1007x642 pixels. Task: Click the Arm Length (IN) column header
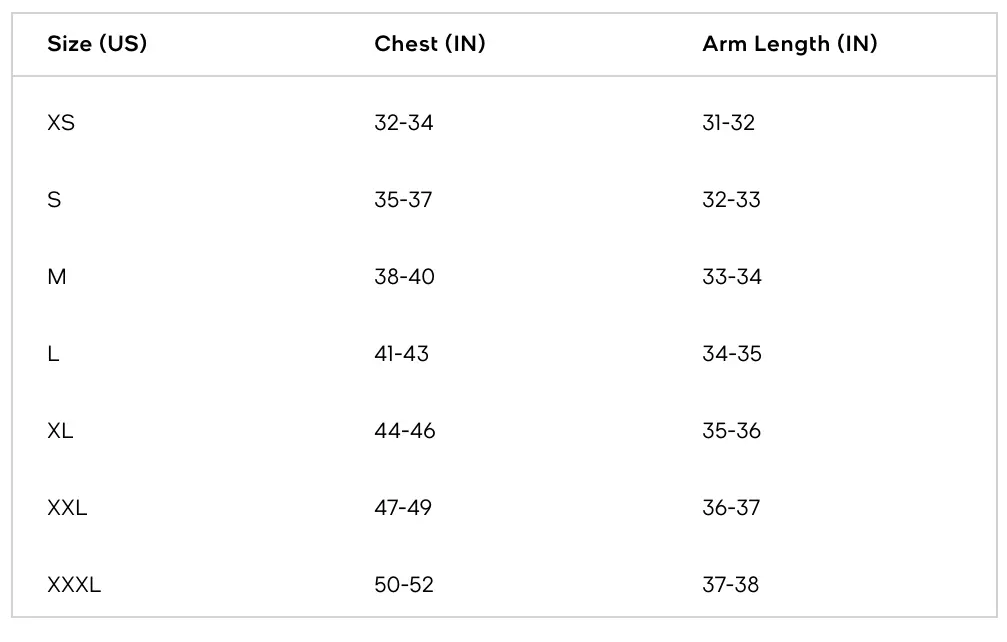[789, 44]
